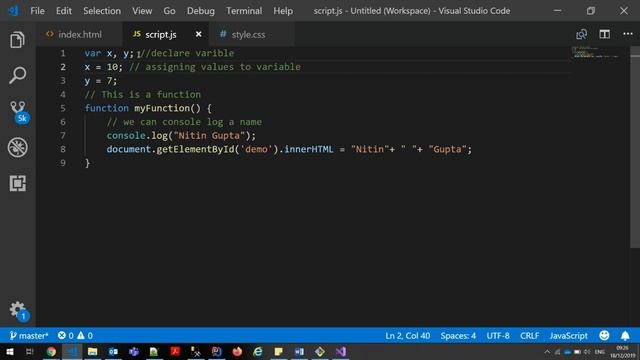The width and height of the screenshot is (640, 360).
Task: Open the editor More Actions ellipsis
Action: click(x=628, y=34)
